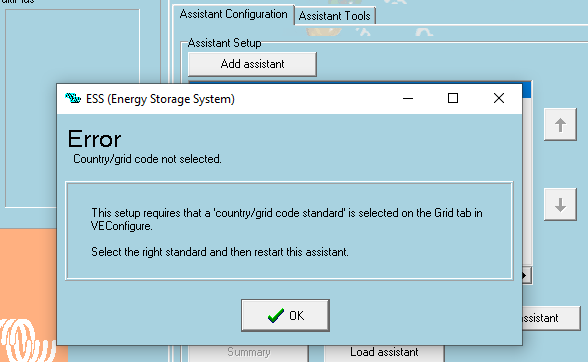
Task: Move the assistant up with the up arrow
Action: coord(560,125)
